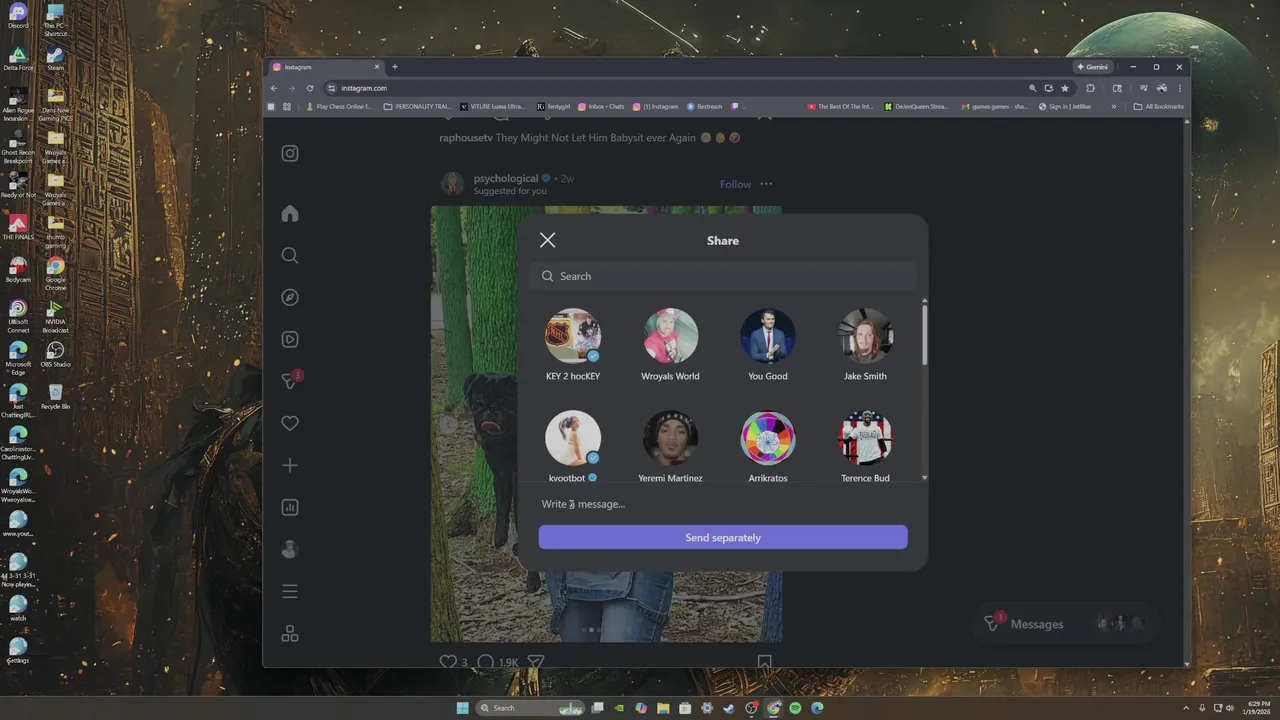Screen dimensions: 1280x720
Task: Open Explore compass icon in sidebar
Action: click(x=290, y=297)
